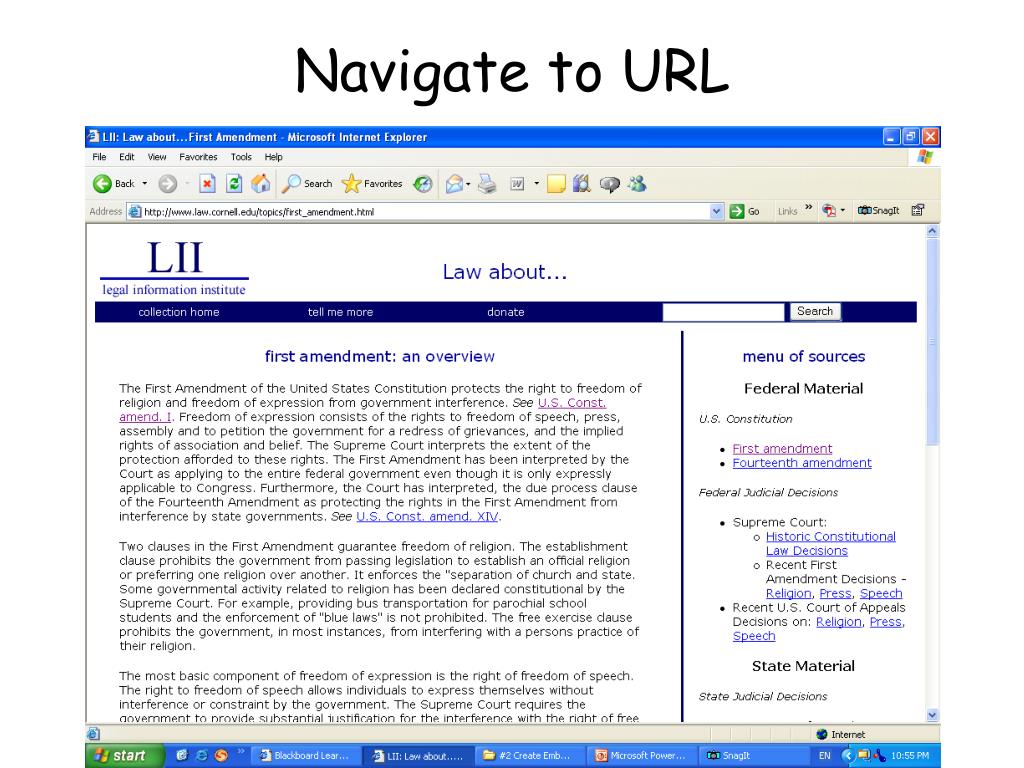1024x768 pixels.
Task: Click the Adobe PDF icon in the toolbar
Action: [829, 210]
